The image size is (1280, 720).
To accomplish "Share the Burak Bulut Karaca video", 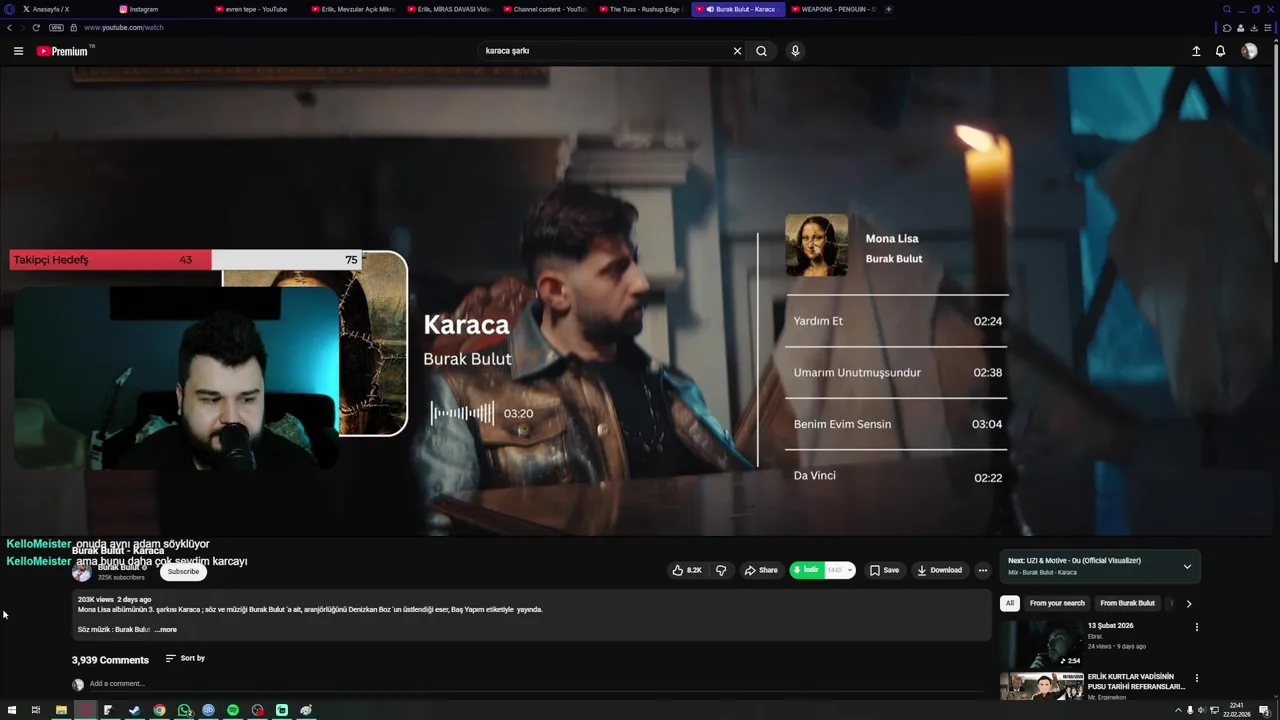I will [761, 570].
